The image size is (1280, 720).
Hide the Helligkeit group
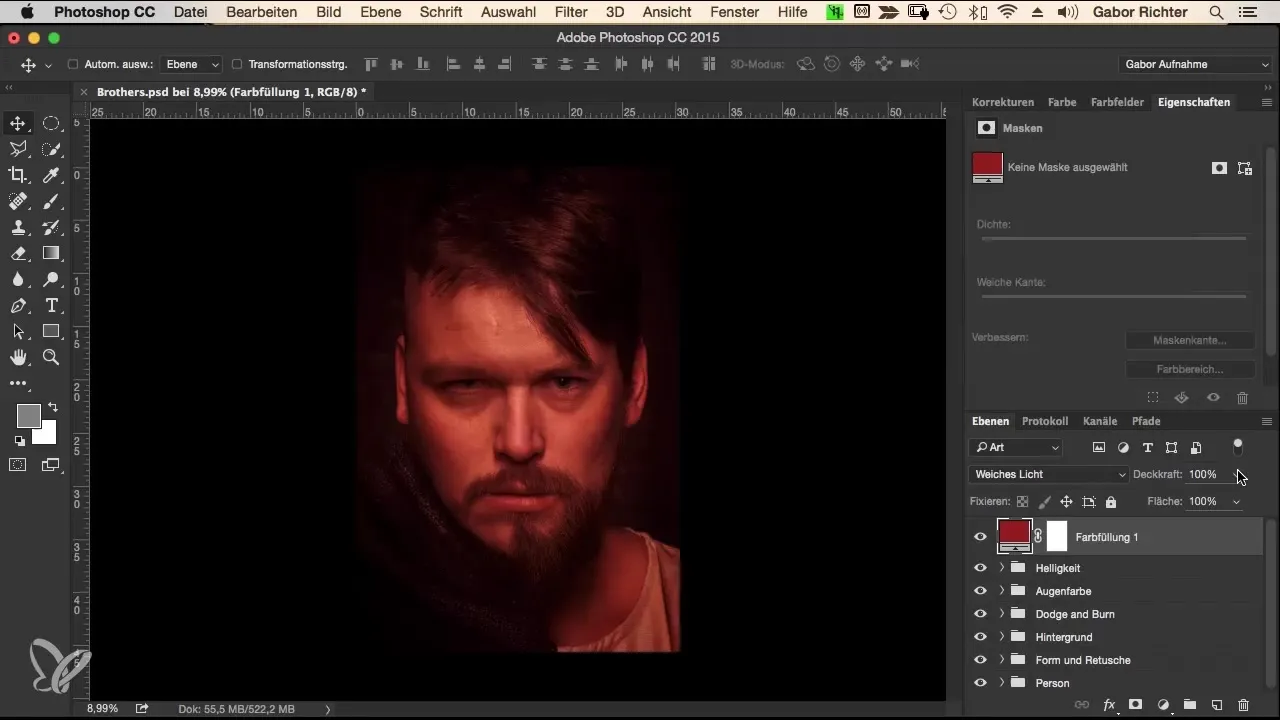point(980,568)
